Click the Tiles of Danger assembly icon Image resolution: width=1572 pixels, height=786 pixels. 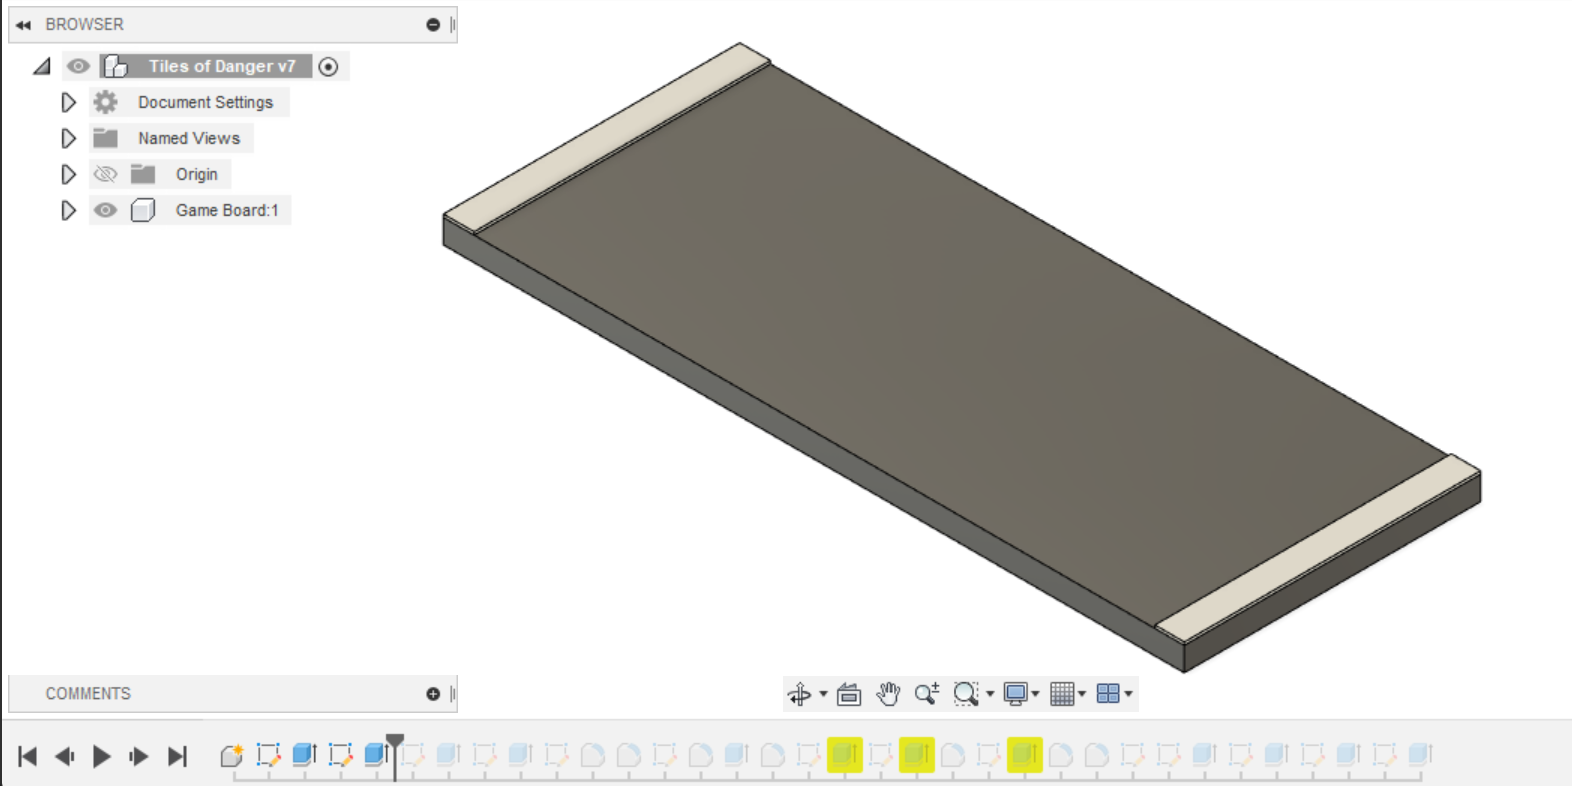tap(116, 66)
